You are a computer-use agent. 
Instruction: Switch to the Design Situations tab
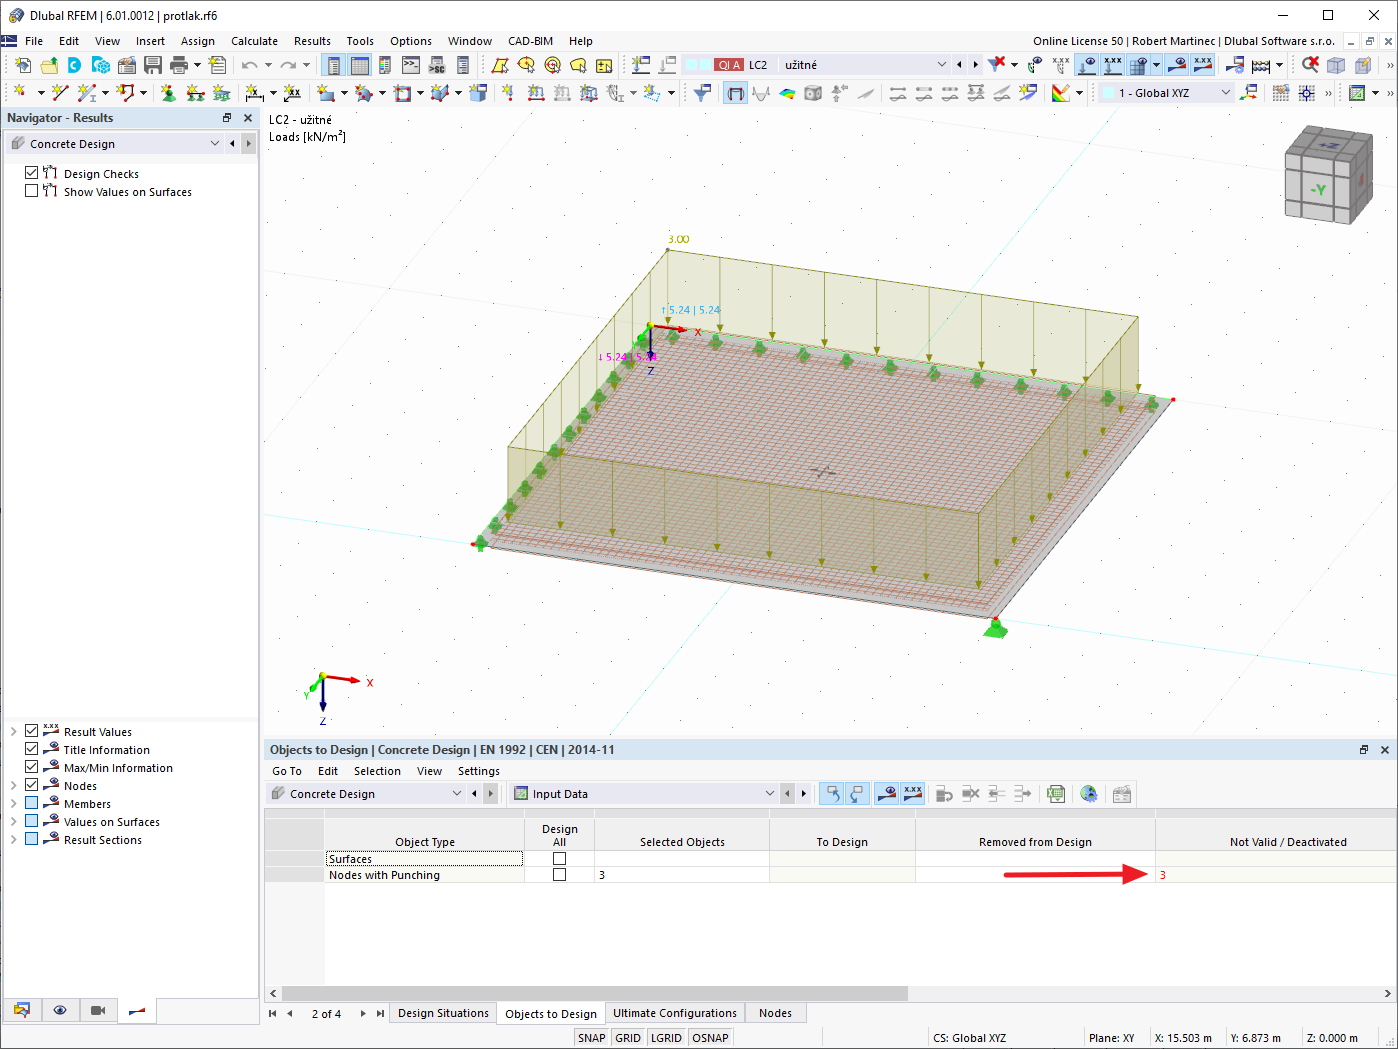click(x=443, y=1013)
